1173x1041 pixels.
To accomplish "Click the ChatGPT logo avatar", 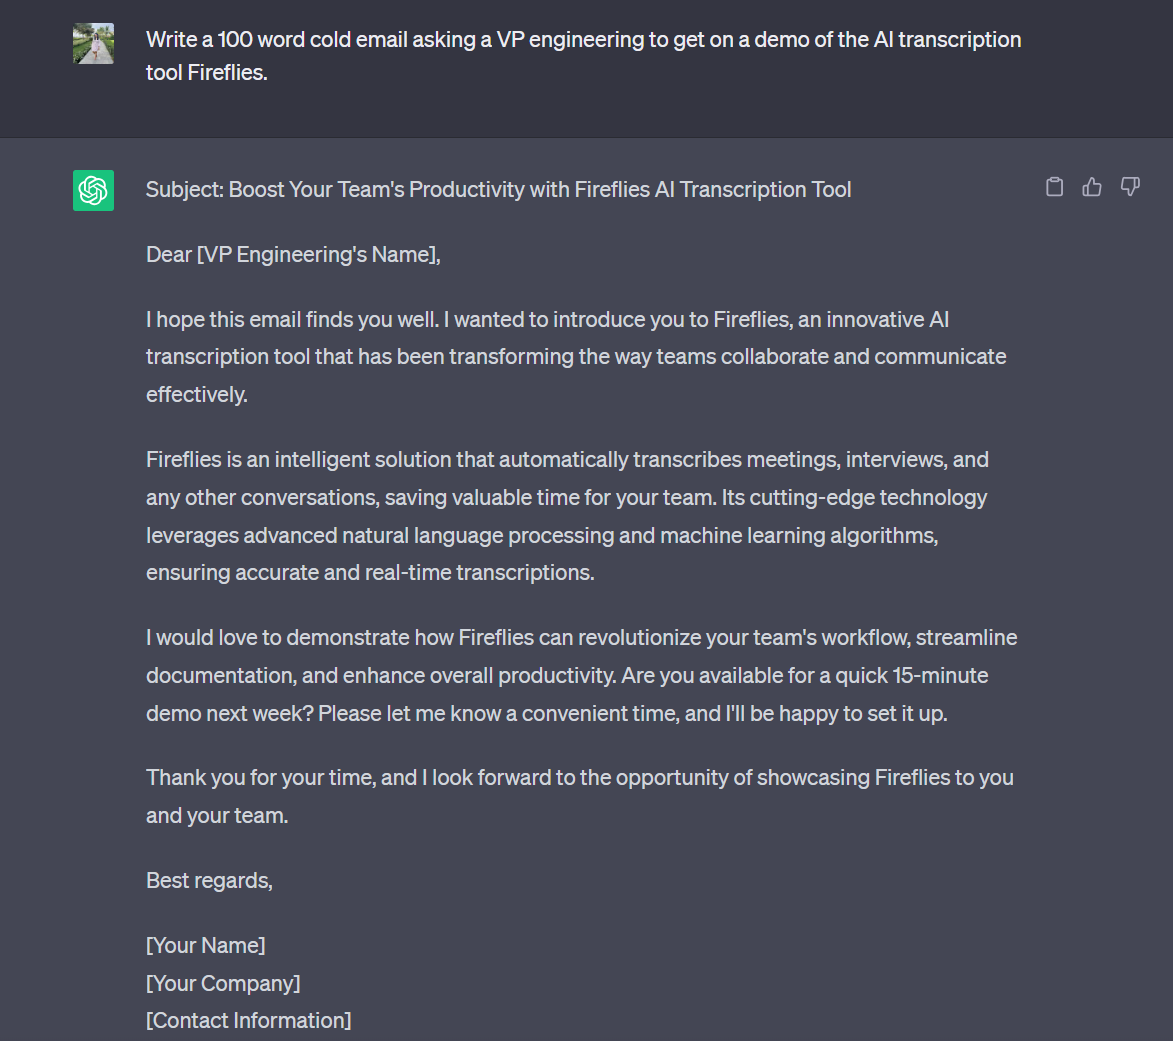I will coord(94,191).
